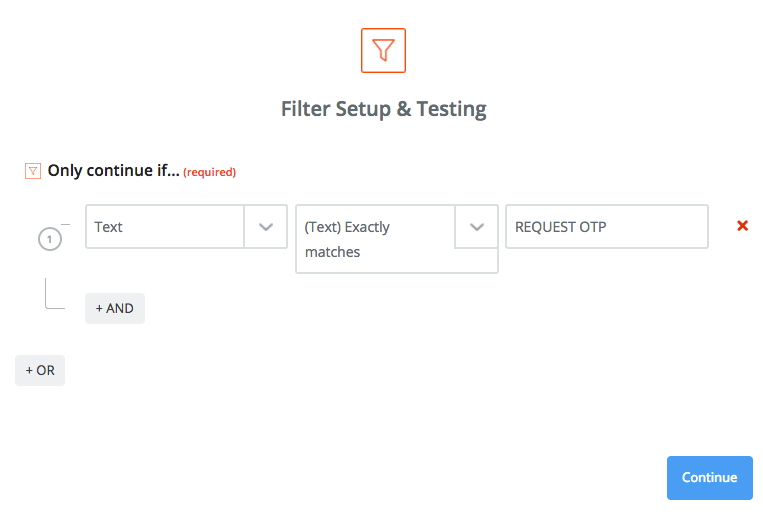Click the circled step number 1 marker
This screenshot has height=523, width=763.
coord(50,239)
